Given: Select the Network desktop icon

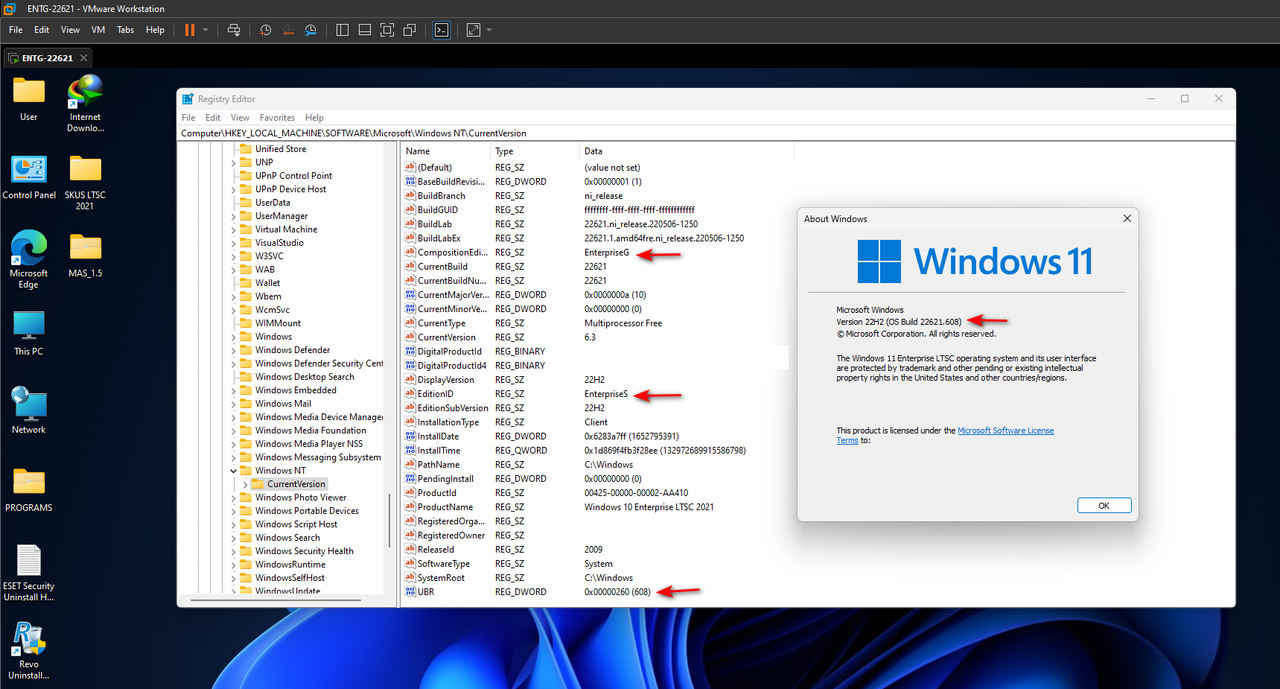Looking at the screenshot, I should (x=29, y=411).
